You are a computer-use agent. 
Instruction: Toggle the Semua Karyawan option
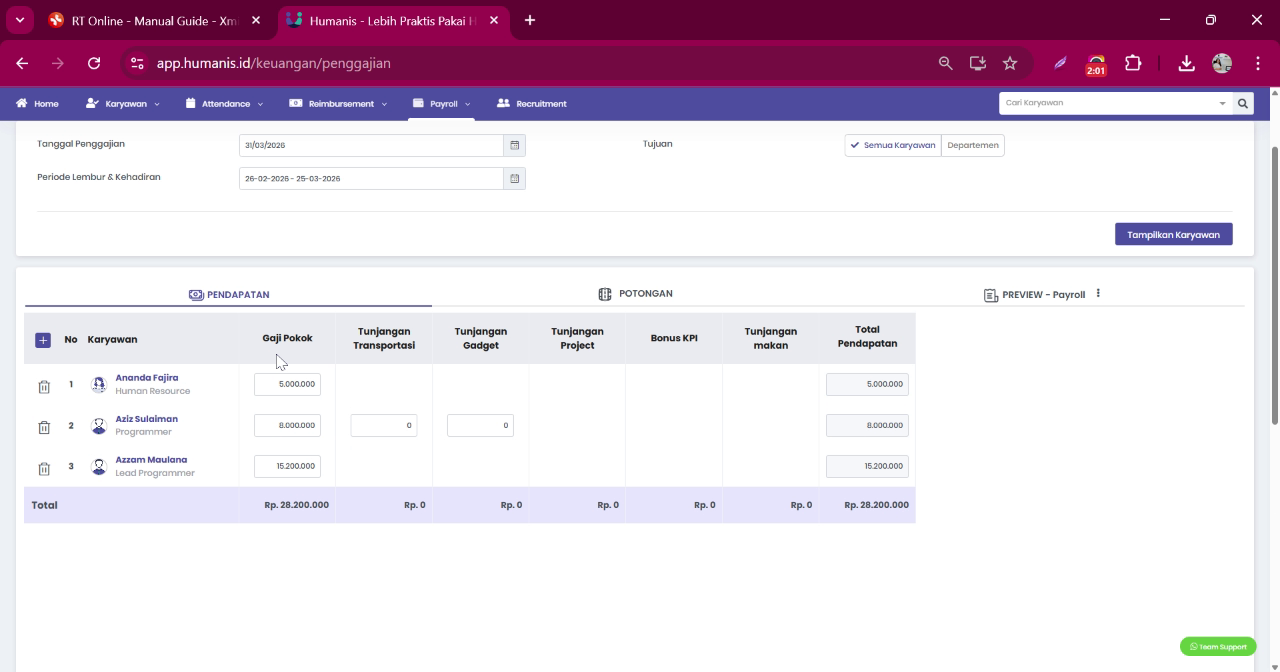tap(893, 145)
